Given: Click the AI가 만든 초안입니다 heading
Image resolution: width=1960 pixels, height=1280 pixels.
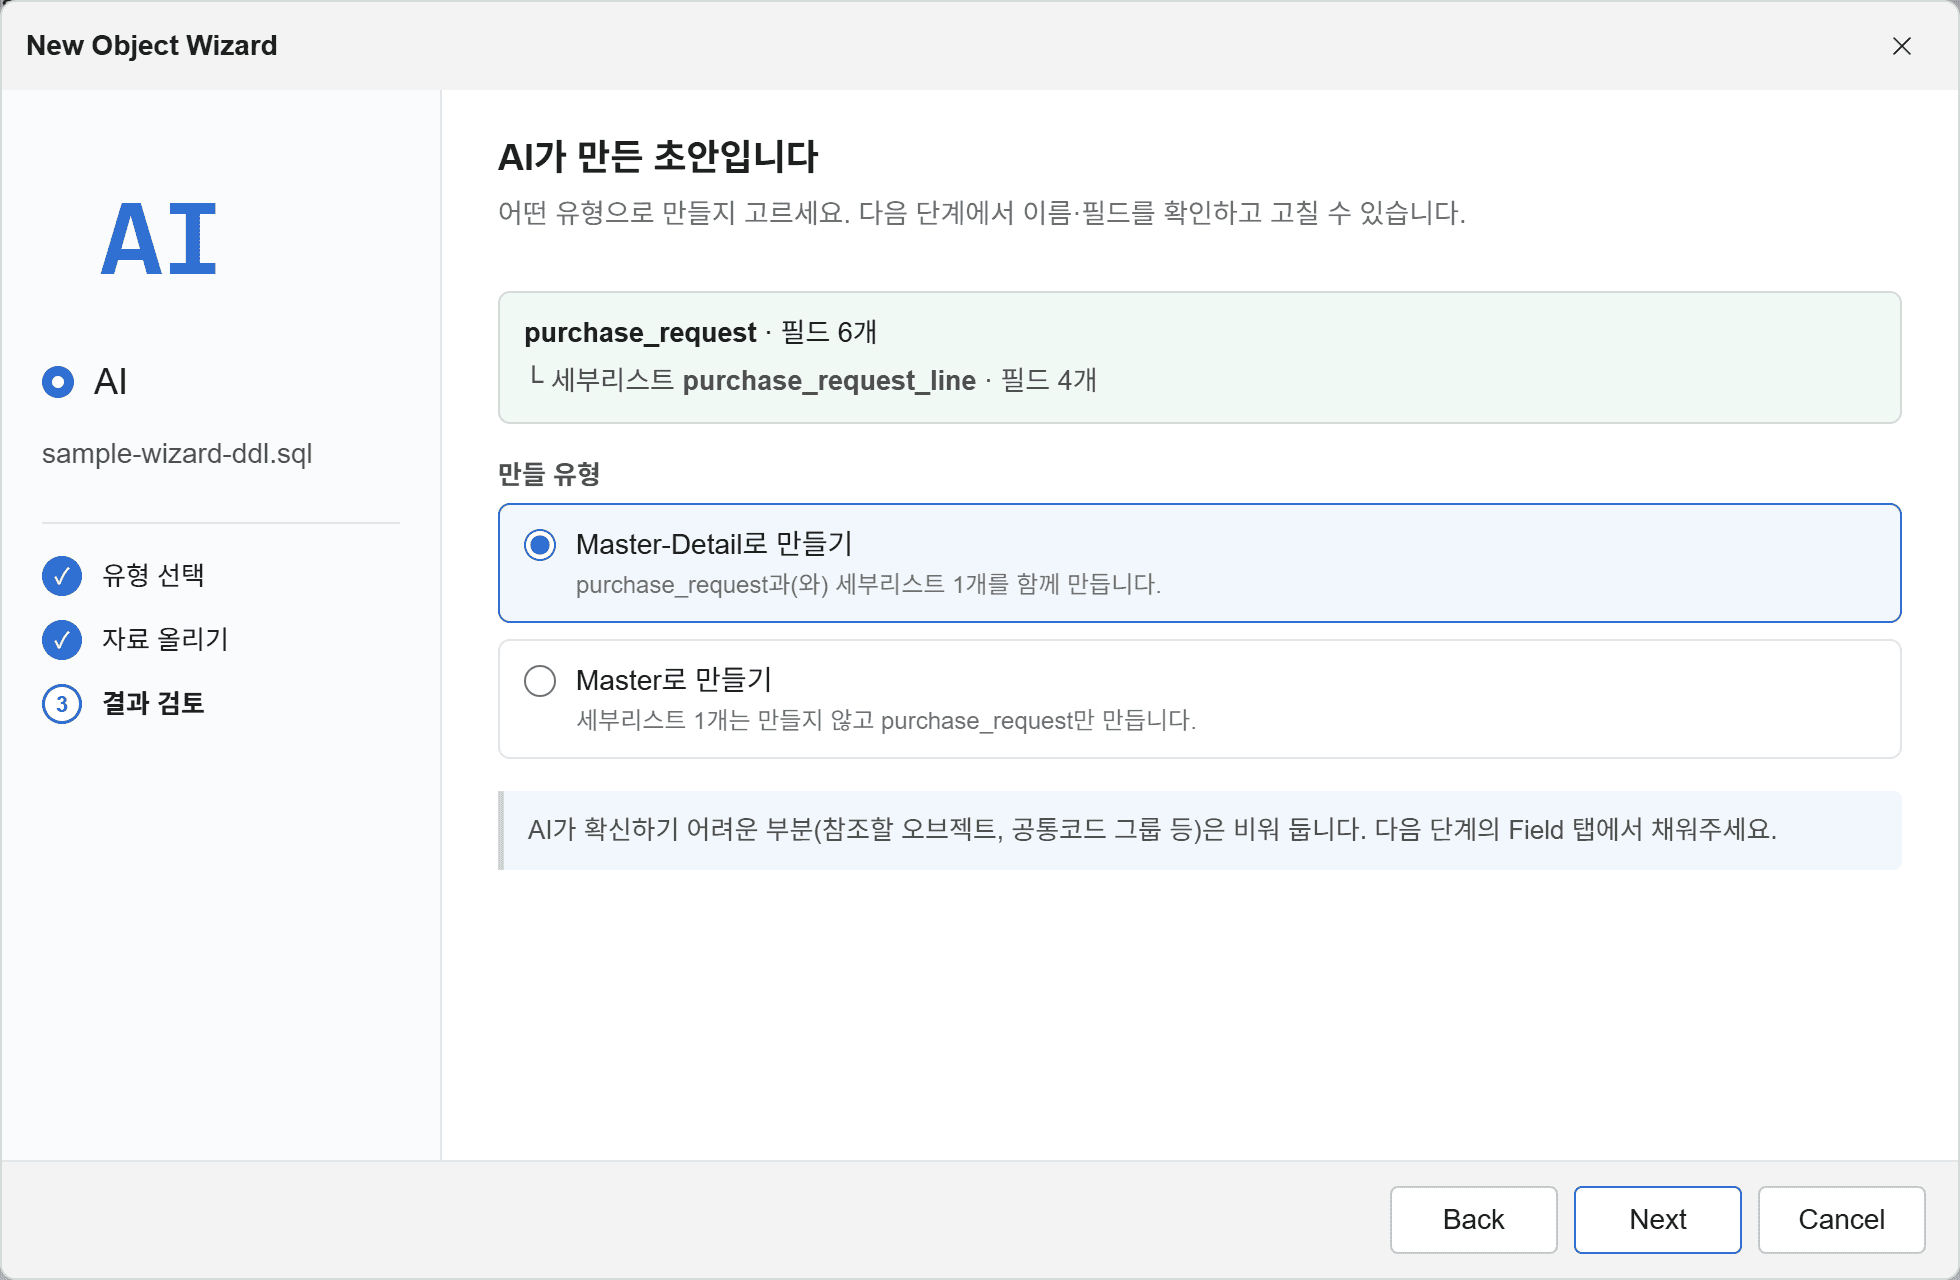Looking at the screenshot, I should tap(658, 157).
